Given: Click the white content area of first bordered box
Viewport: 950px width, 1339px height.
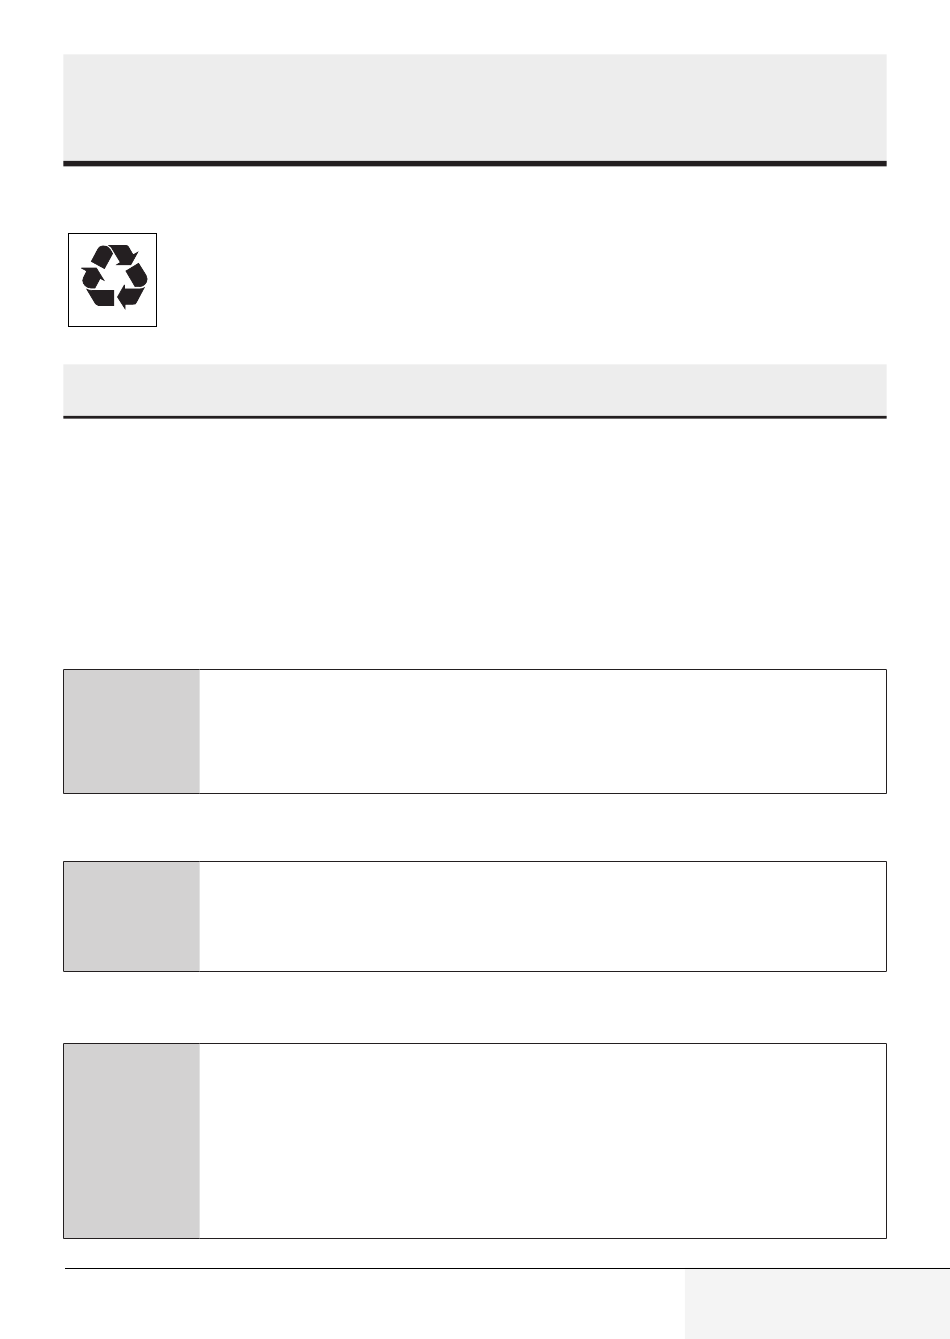Looking at the screenshot, I should click(x=542, y=731).
